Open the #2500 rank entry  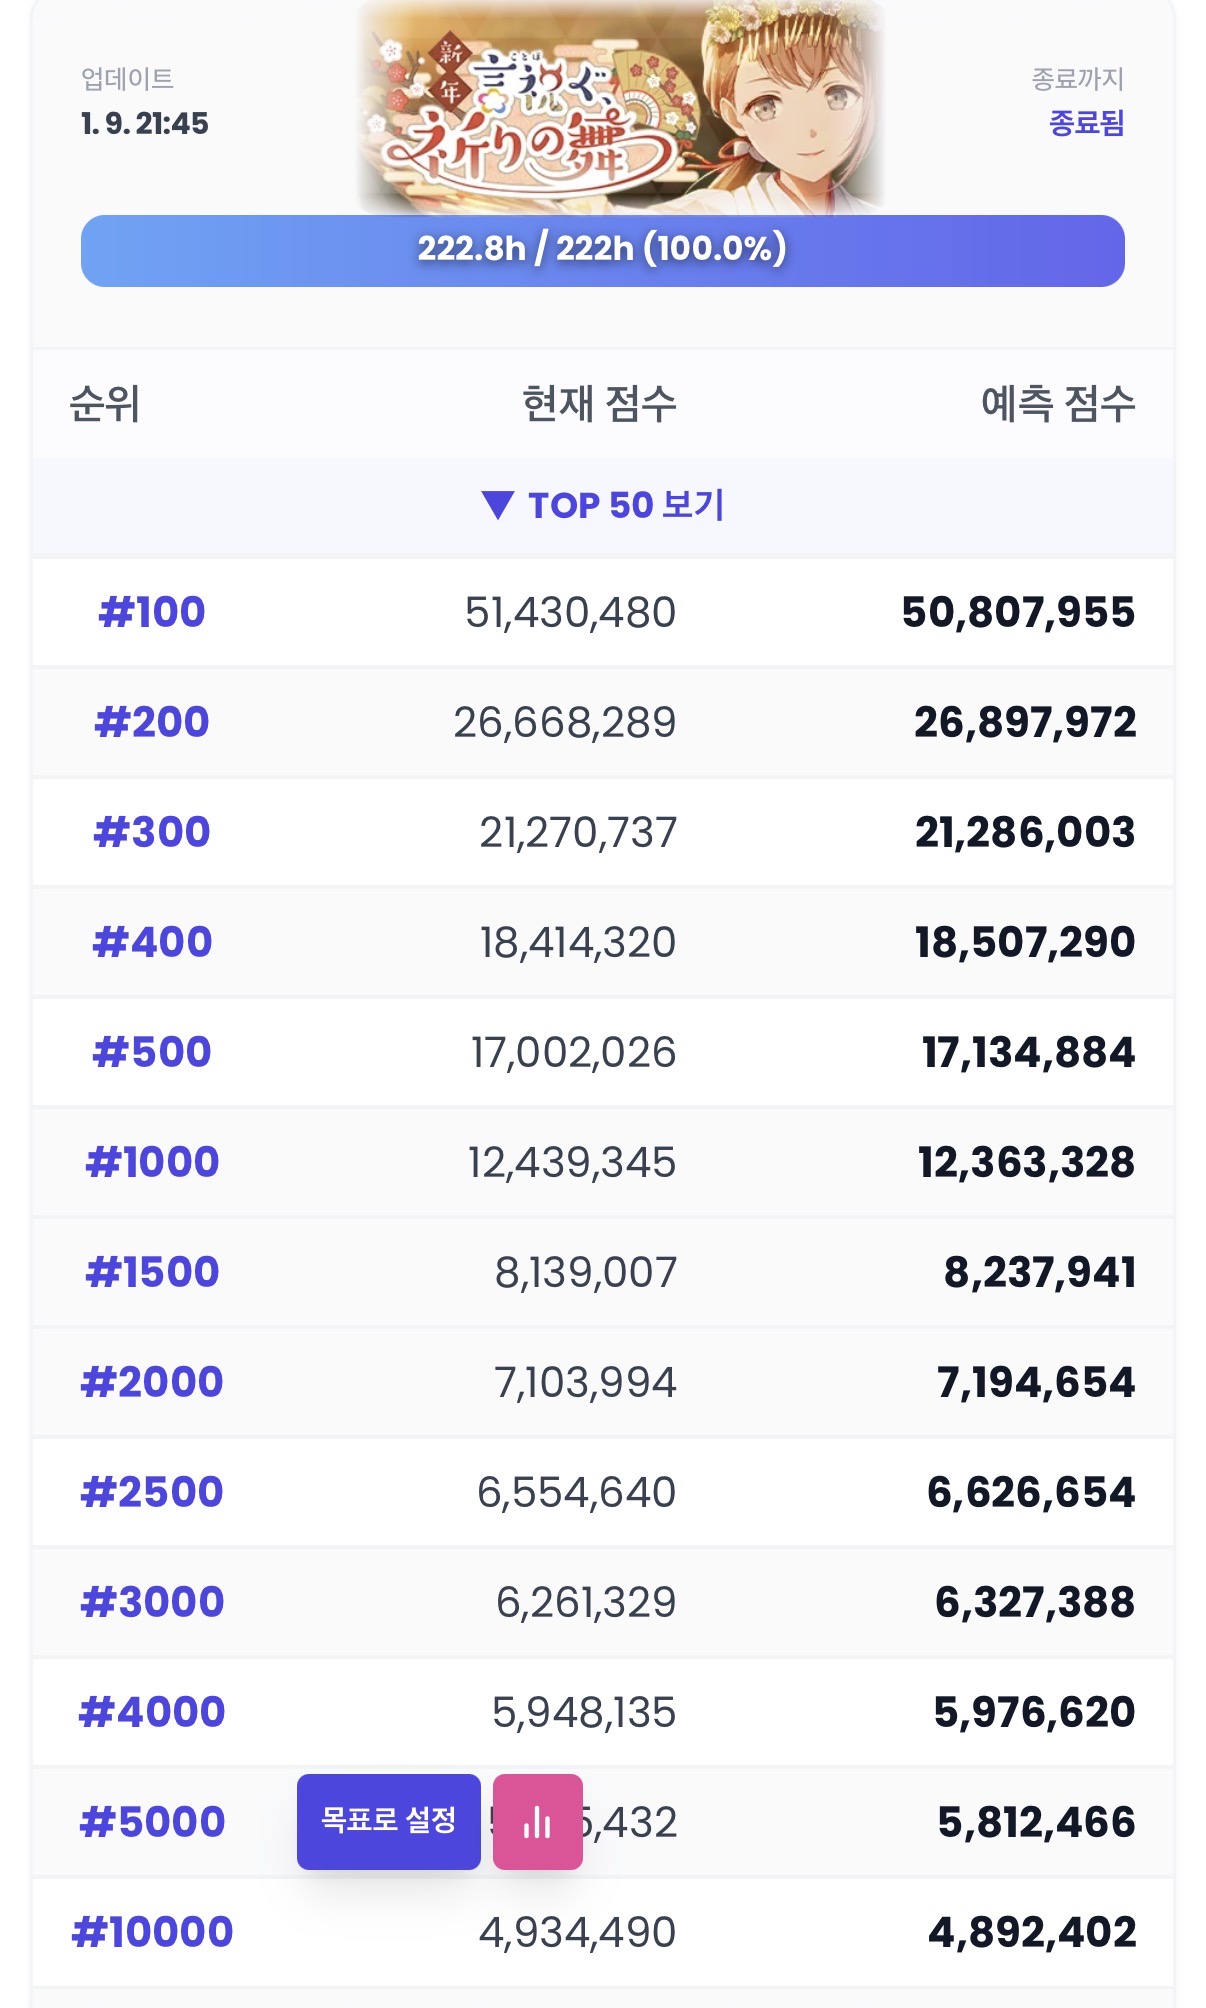coord(603,1492)
